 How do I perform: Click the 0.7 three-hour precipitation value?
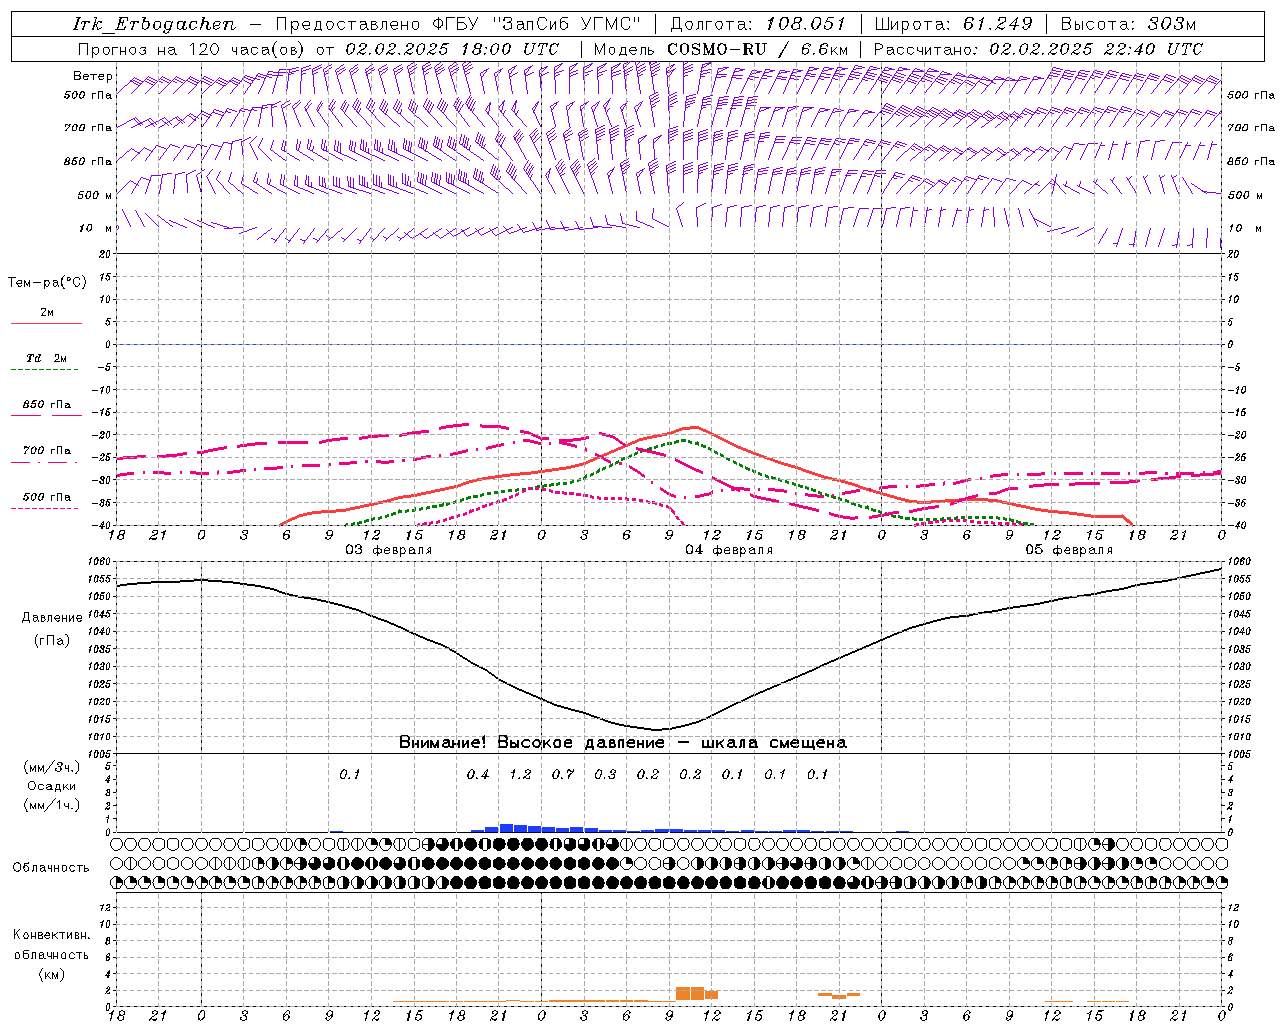(563, 774)
